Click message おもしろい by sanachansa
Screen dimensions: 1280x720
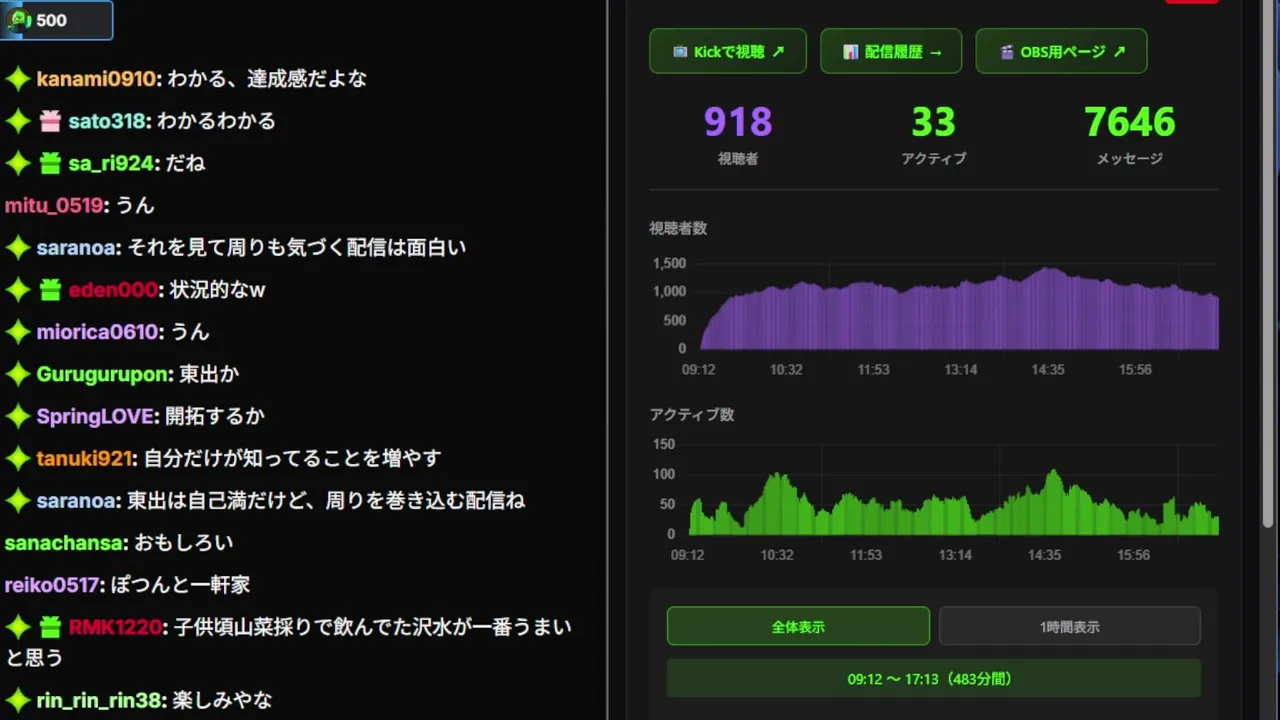(183, 543)
